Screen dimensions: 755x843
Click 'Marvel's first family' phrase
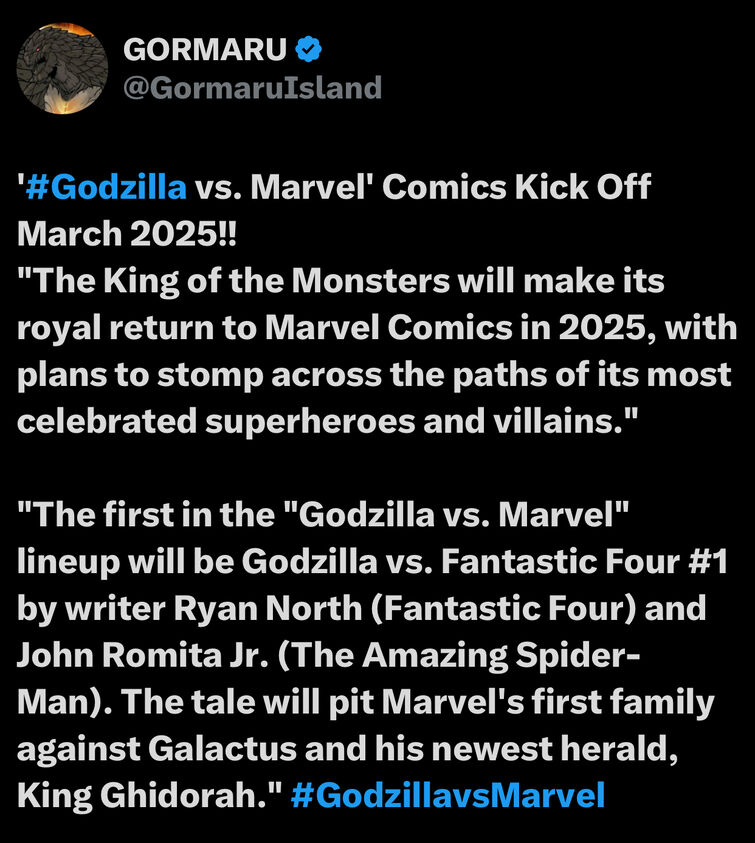tap(548, 702)
